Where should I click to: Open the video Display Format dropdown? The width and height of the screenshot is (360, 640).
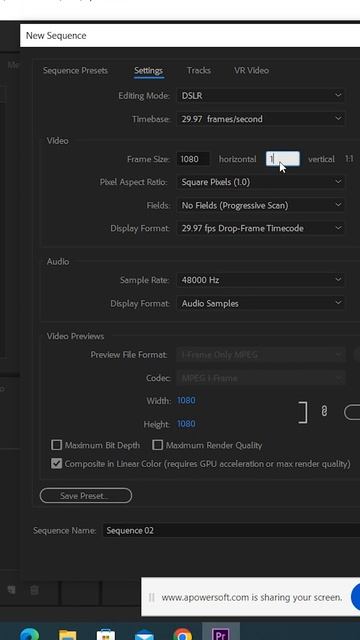pos(261,228)
